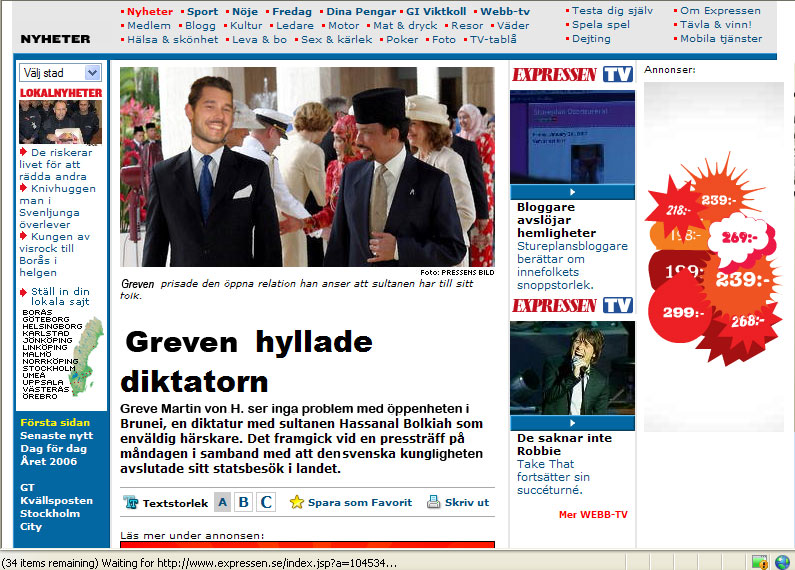Viewport: 795px width, 570px height.
Task: Click the red arrow beside Kungen av visrock
Action: (23, 236)
